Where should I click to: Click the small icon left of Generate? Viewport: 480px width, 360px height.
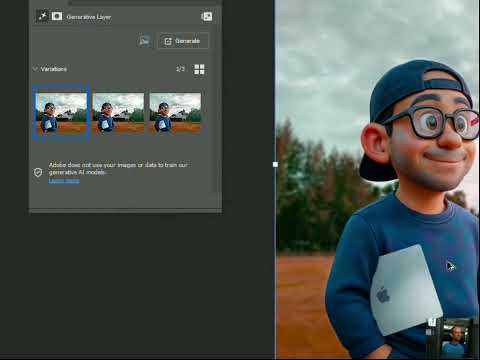[144, 41]
